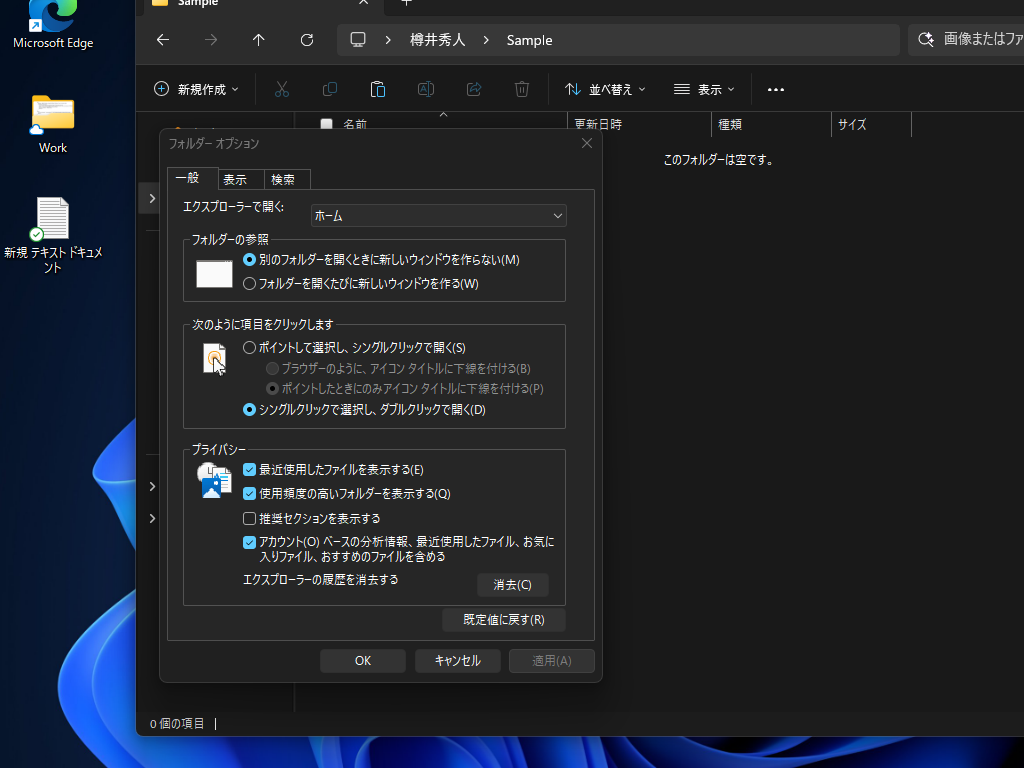
Task: Click the PC monitor icon in address bar
Action: 358,40
